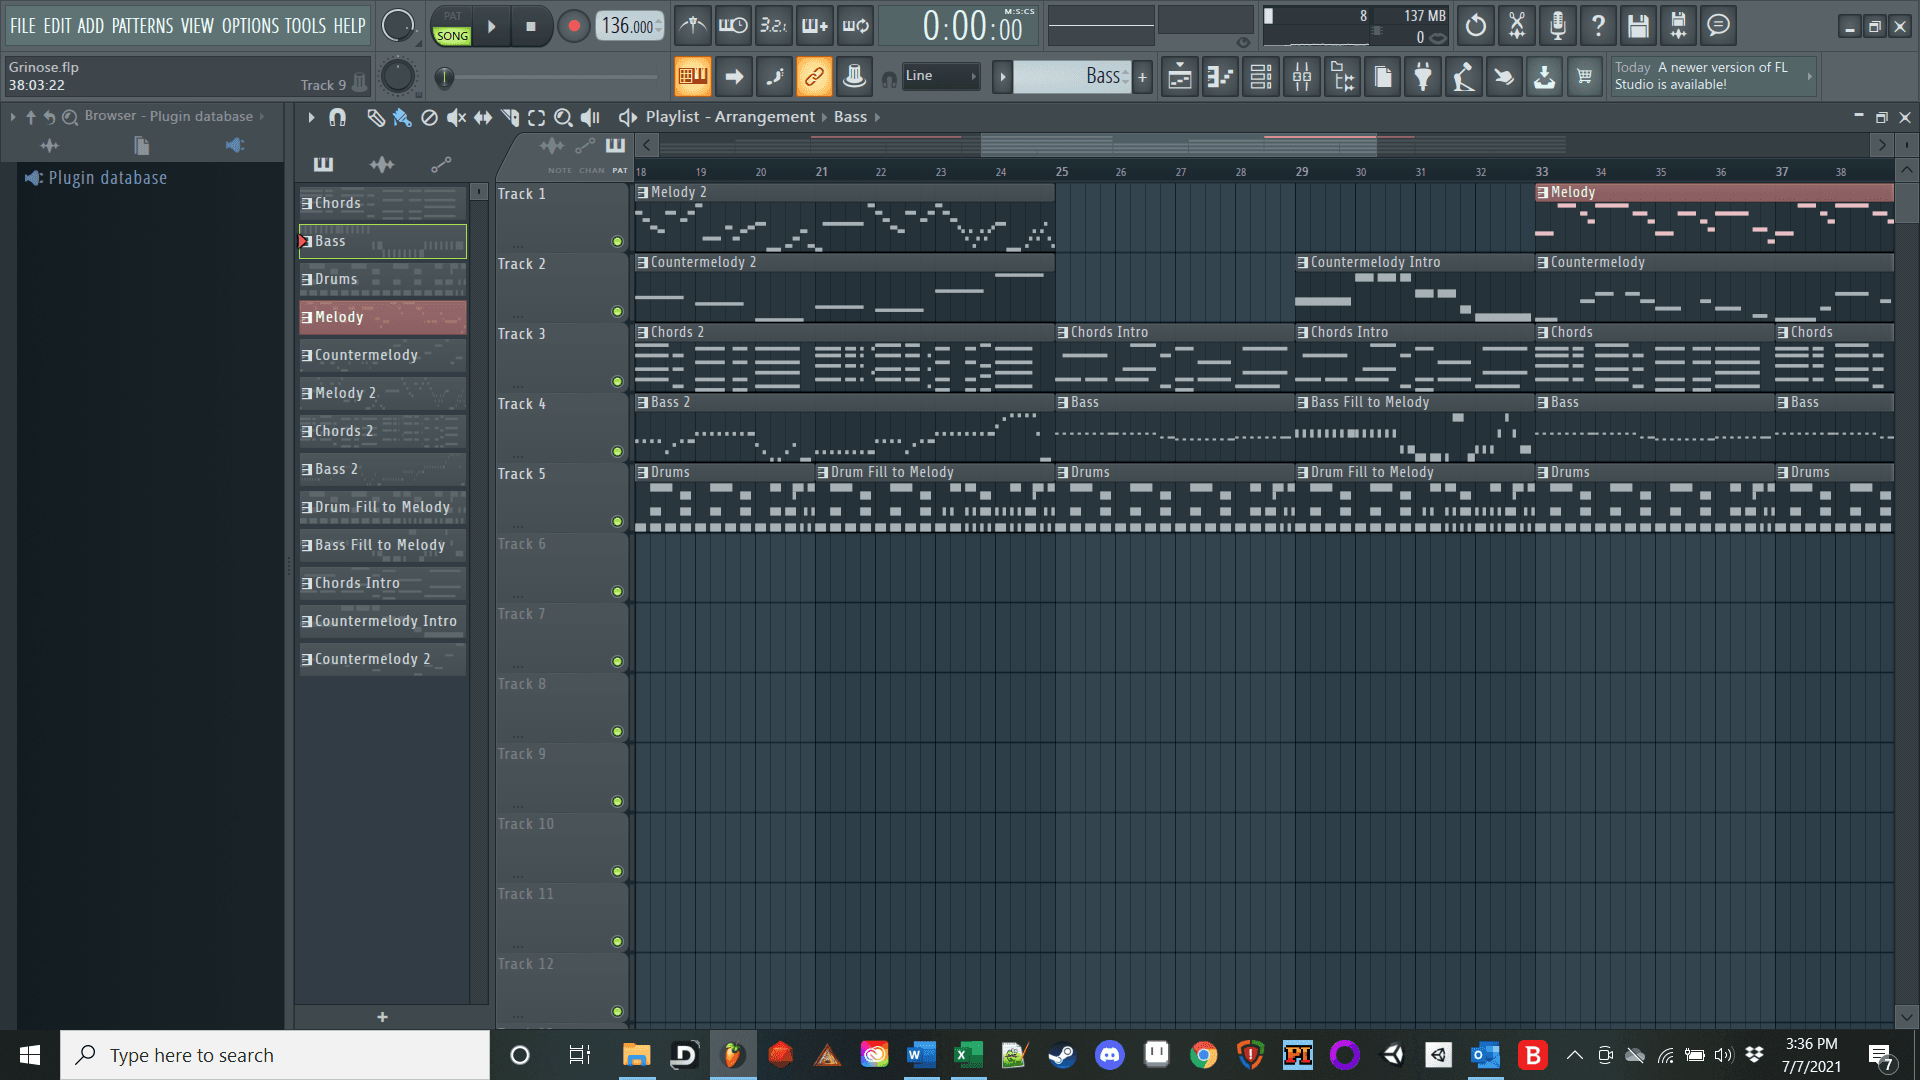1920x1080 pixels.
Task: Click the metronome icon in top toolbar
Action: pos(692,26)
